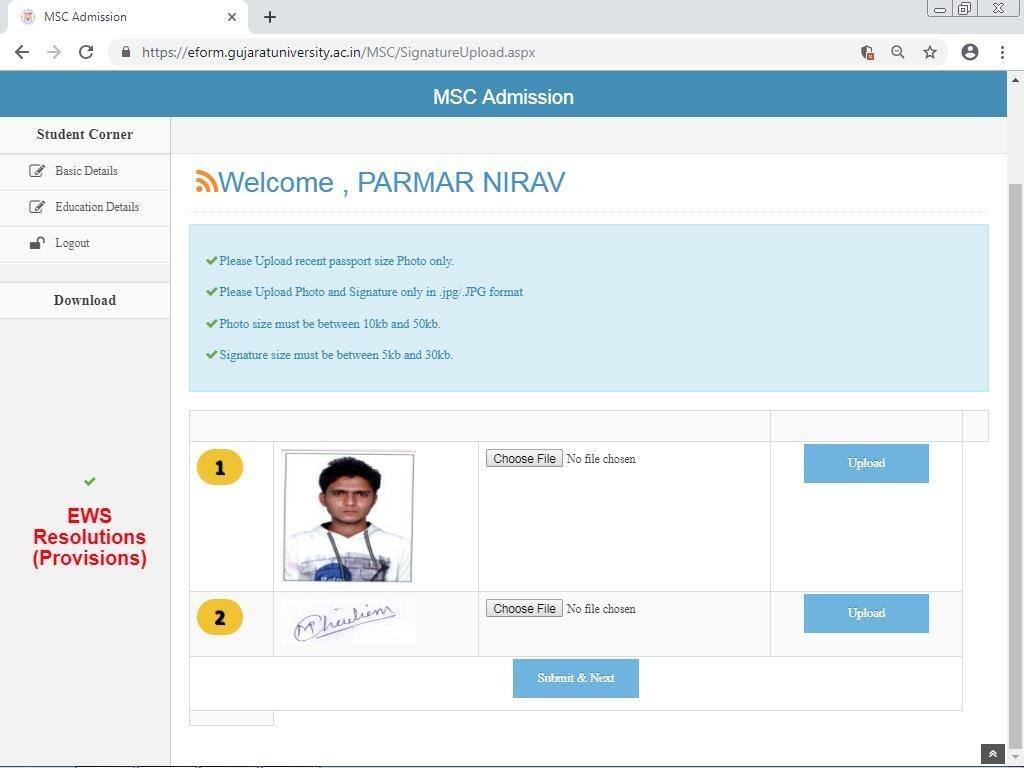The image size is (1024, 768).
Task: Open the EWS Resolutions (Provisions) link
Action: coord(89,537)
